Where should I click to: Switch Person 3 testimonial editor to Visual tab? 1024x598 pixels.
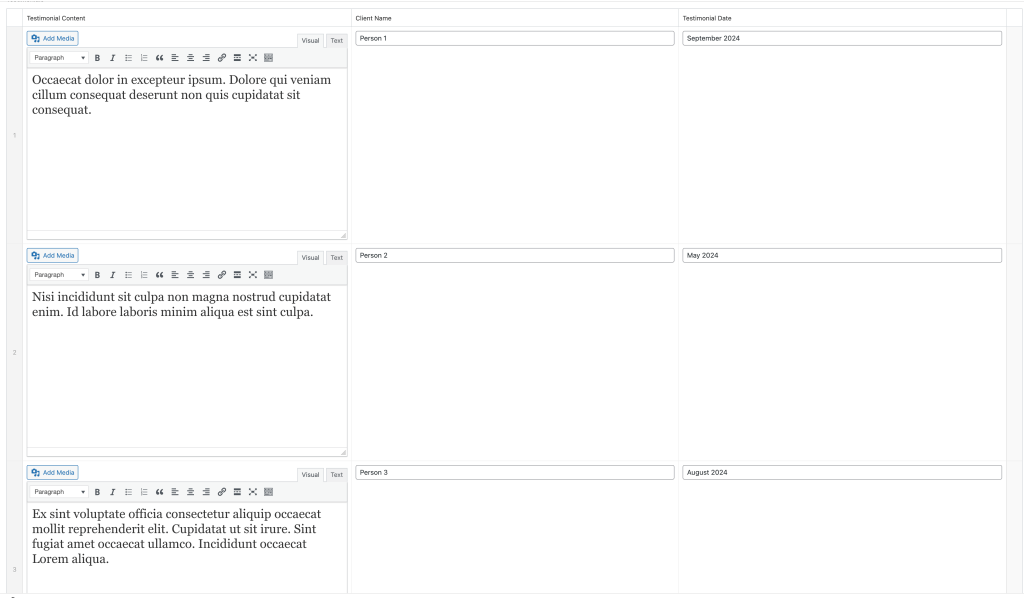tap(310, 475)
